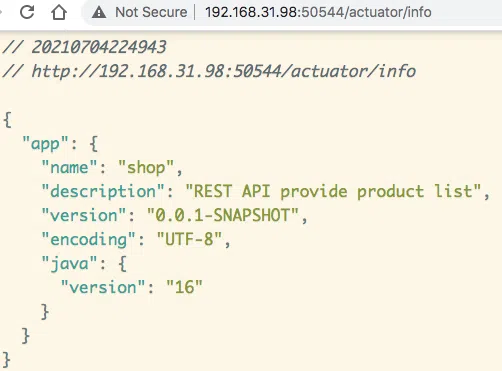502x371 pixels.
Task: Select the "encoding" key
Action: (x=88, y=239)
